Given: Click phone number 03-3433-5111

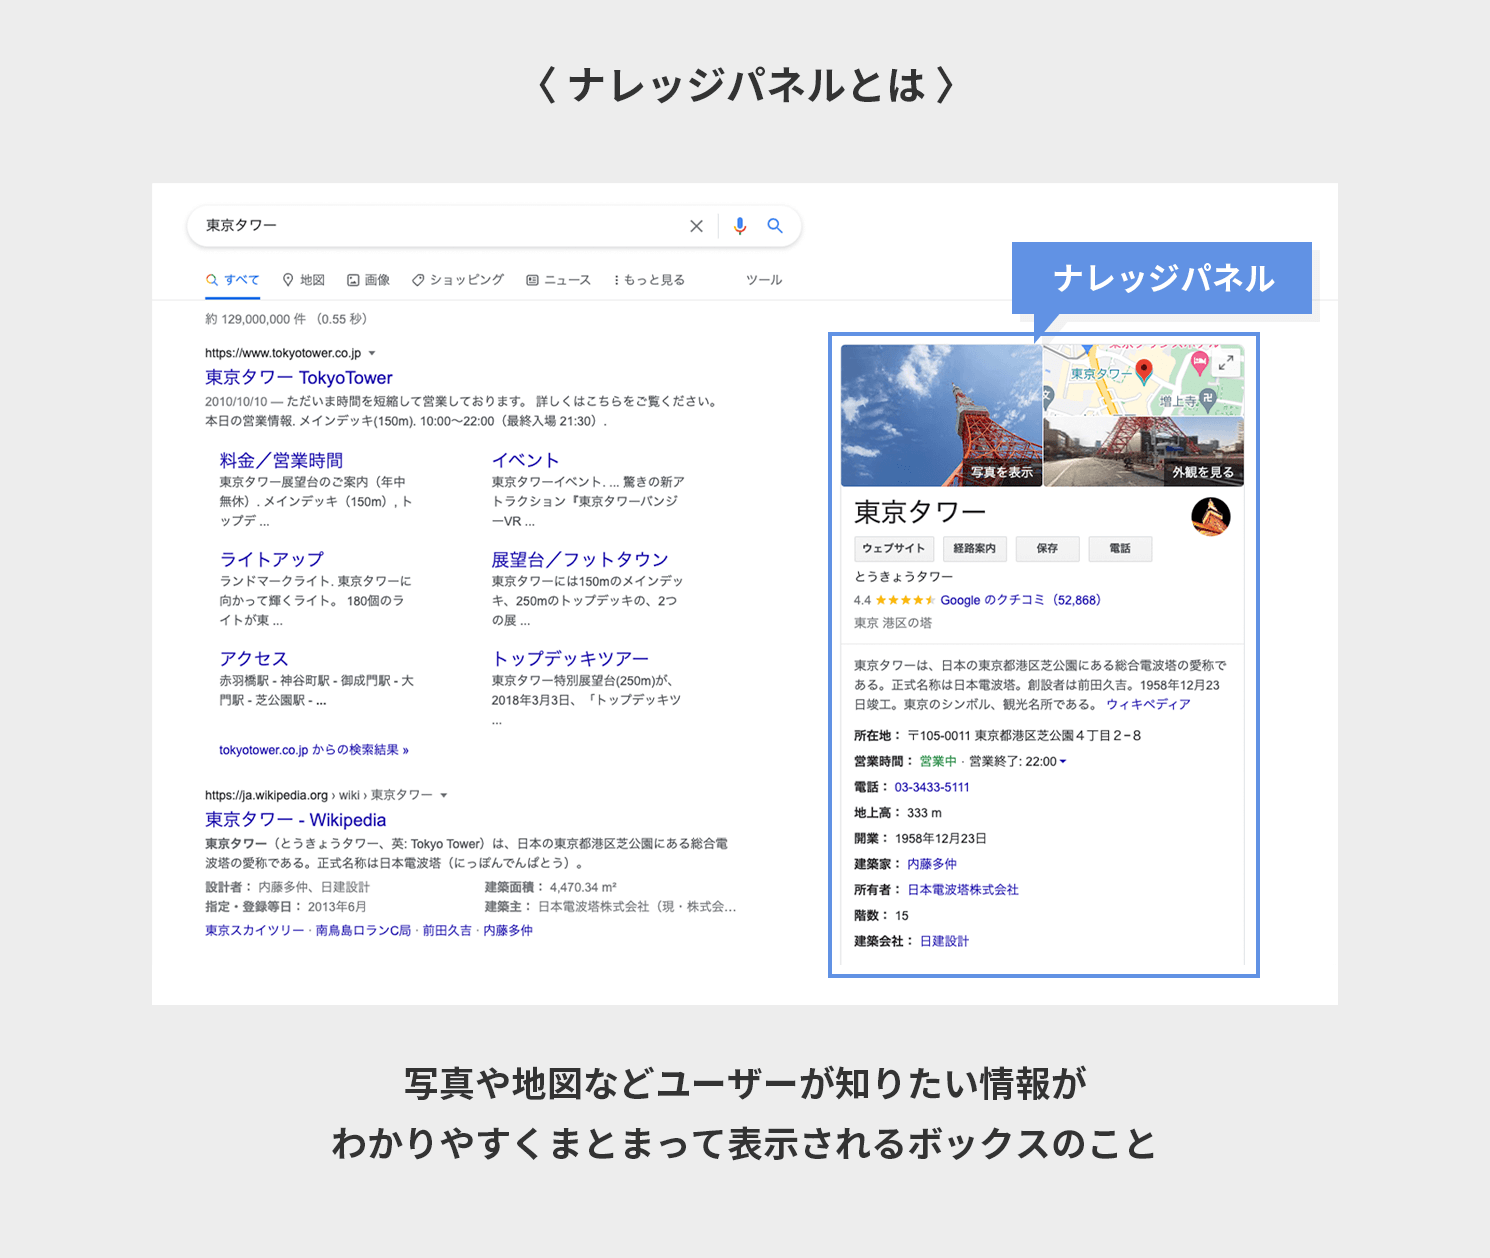Looking at the screenshot, I should click(932, 788).
